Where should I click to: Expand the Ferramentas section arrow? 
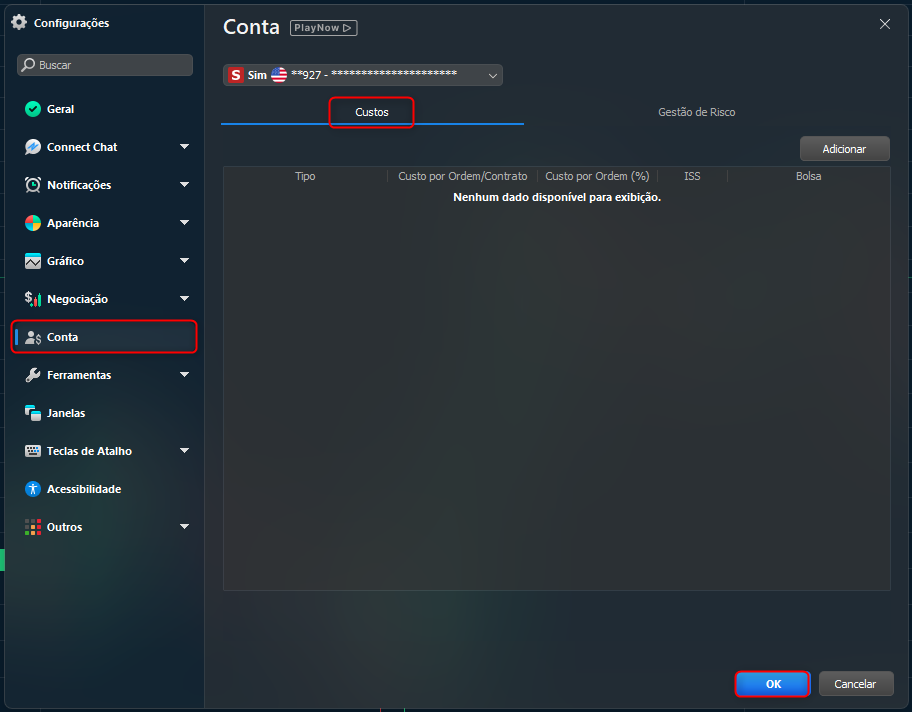click(184, 375)
